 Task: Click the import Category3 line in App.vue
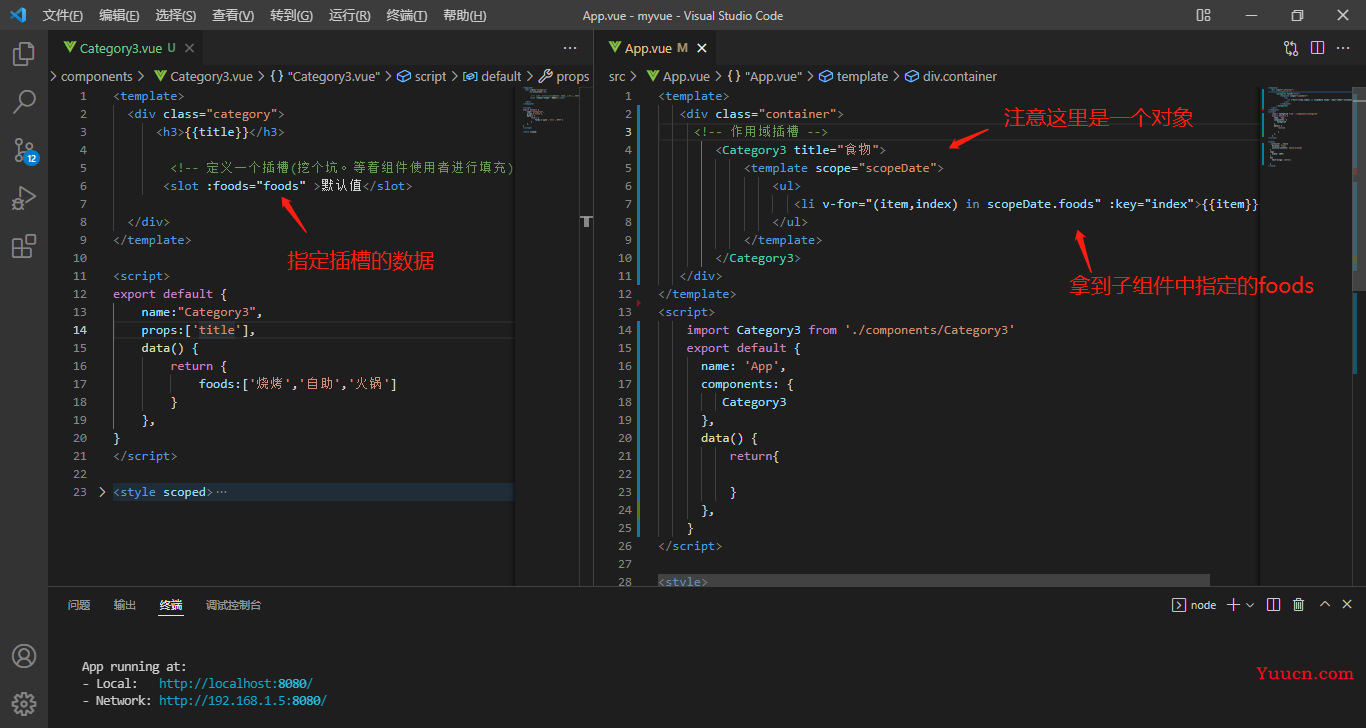pyautogui.click(x=851, y=330)
